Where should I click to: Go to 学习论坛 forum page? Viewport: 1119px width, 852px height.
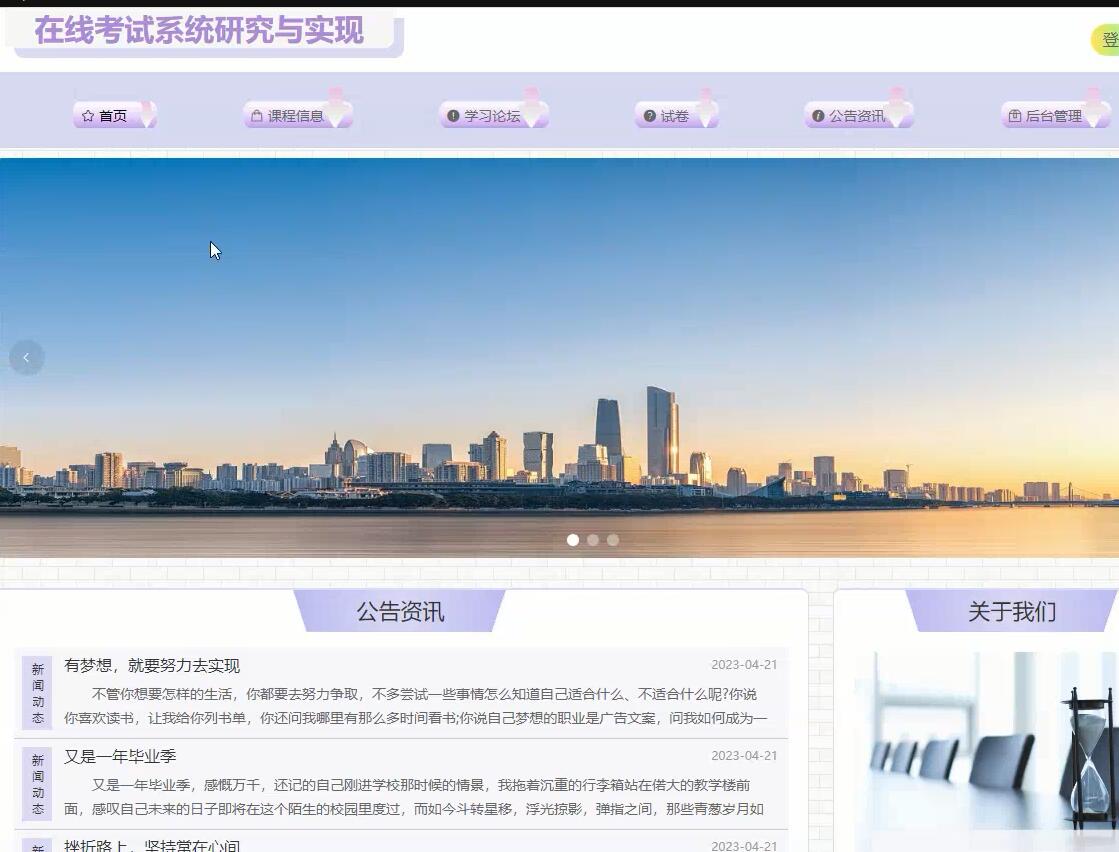coord(494,116)
